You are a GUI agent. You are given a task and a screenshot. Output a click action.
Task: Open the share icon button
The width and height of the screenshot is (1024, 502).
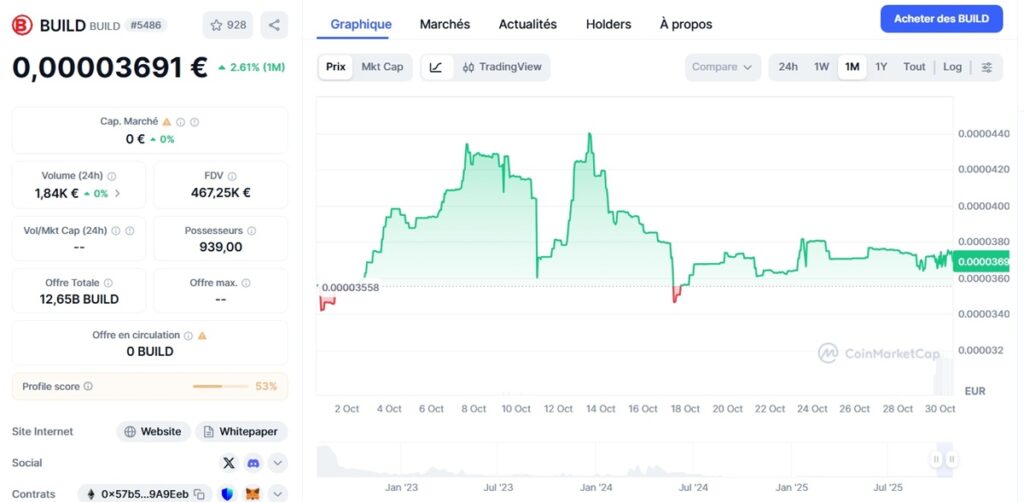coord(274,25)
